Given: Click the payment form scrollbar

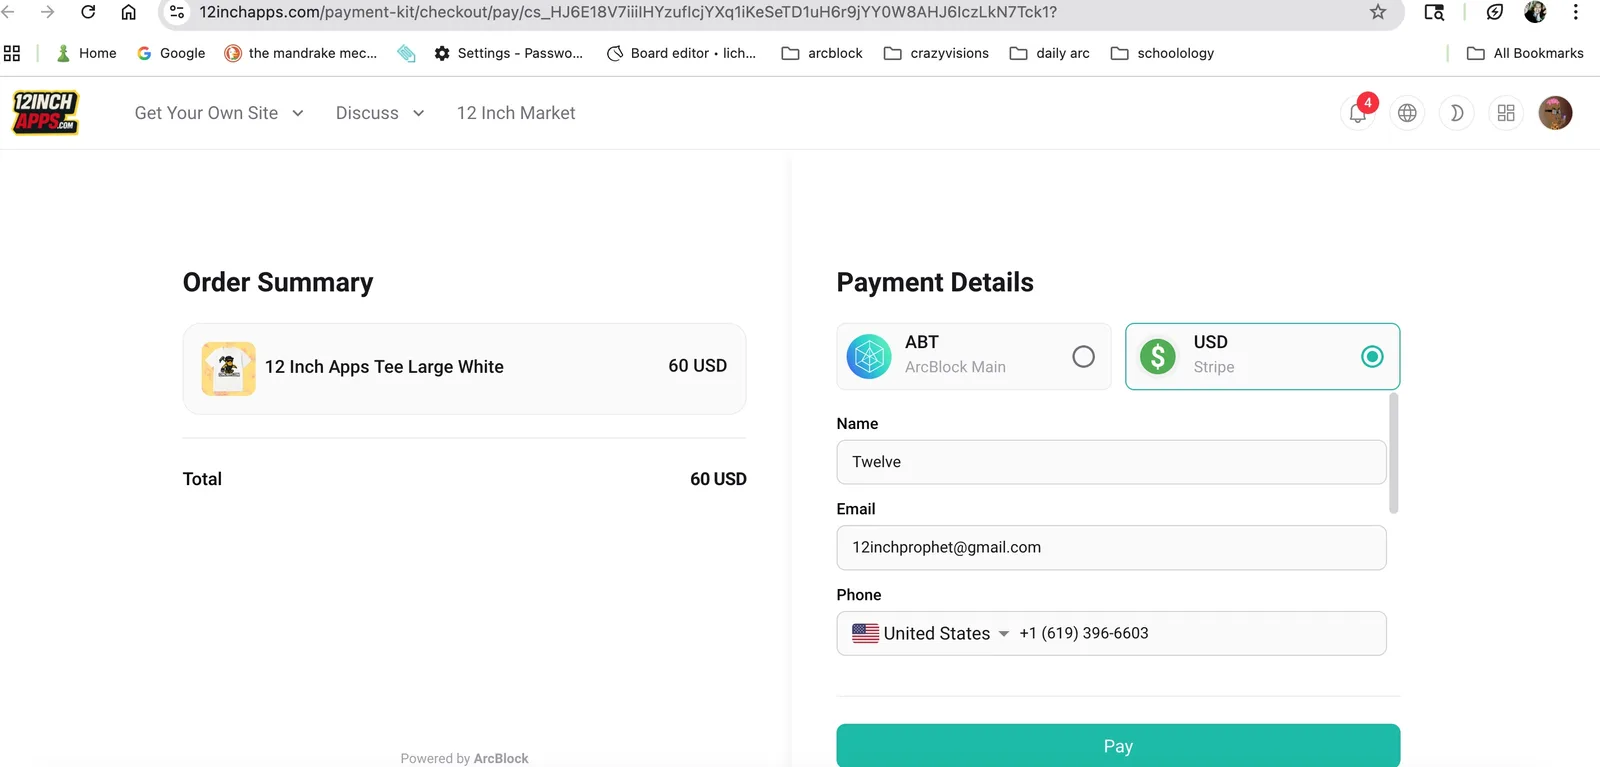Looking at the screenshot, I should point(1394,453).
